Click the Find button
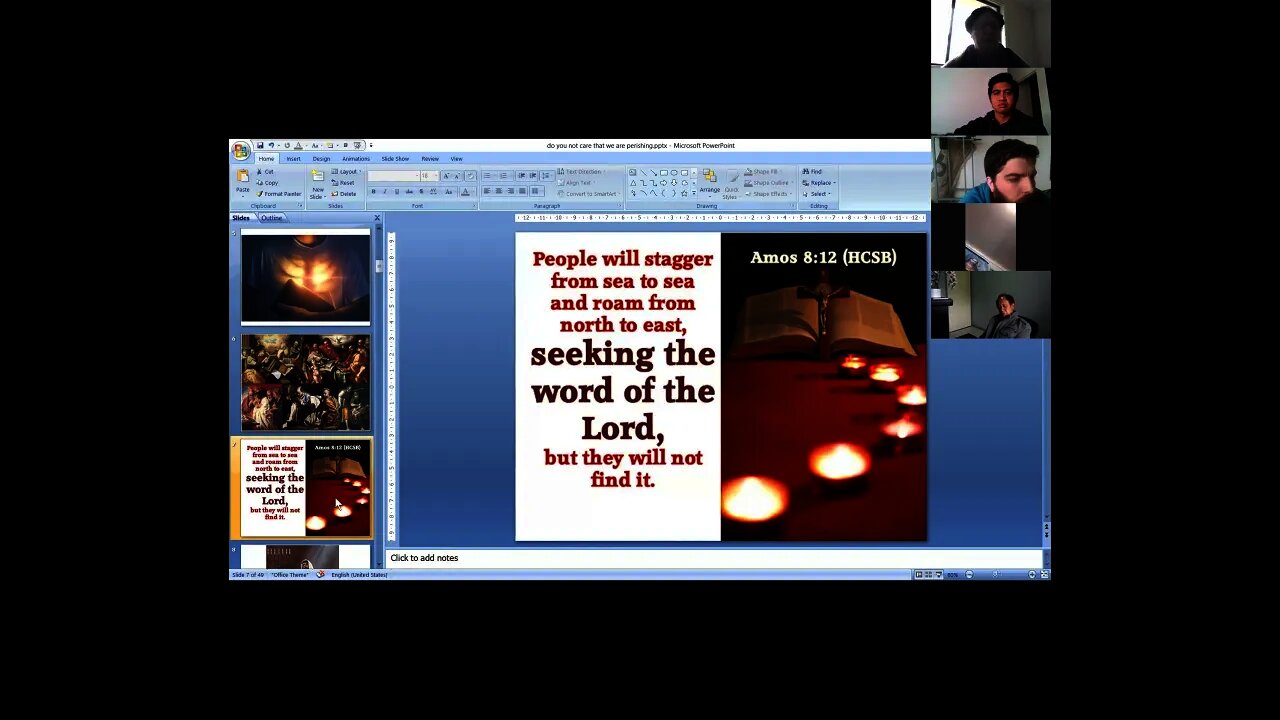 pos(810,172)
